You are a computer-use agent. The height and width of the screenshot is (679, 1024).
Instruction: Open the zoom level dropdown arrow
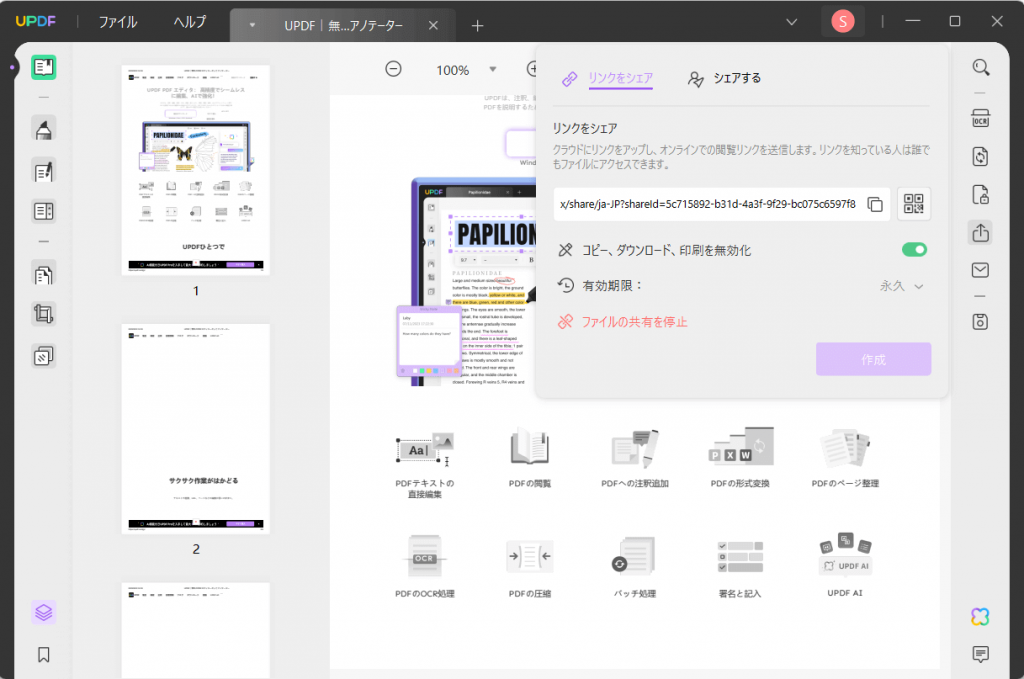pyautogui.click(x=492, y=70)
